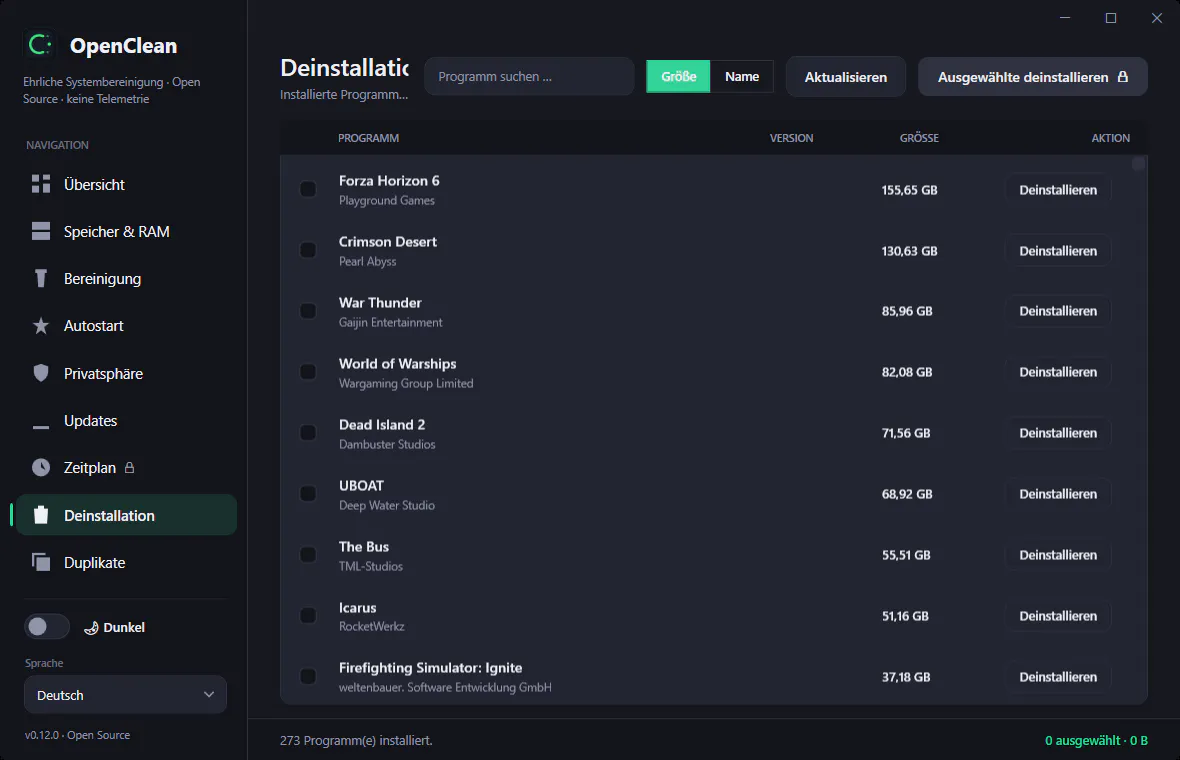Sort programs by Größe
The image size is (1180, 760).
pos(678,77)
